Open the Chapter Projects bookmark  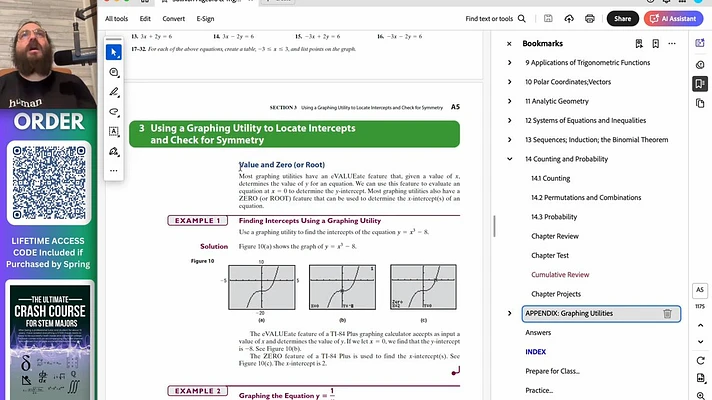click(556, 294)
